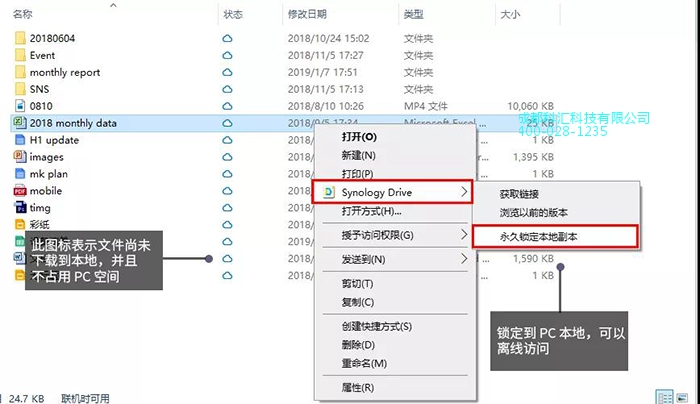Click cloud status icon for Event
Viewport: 700px width, 404px height.
click(x=227, y=55)
